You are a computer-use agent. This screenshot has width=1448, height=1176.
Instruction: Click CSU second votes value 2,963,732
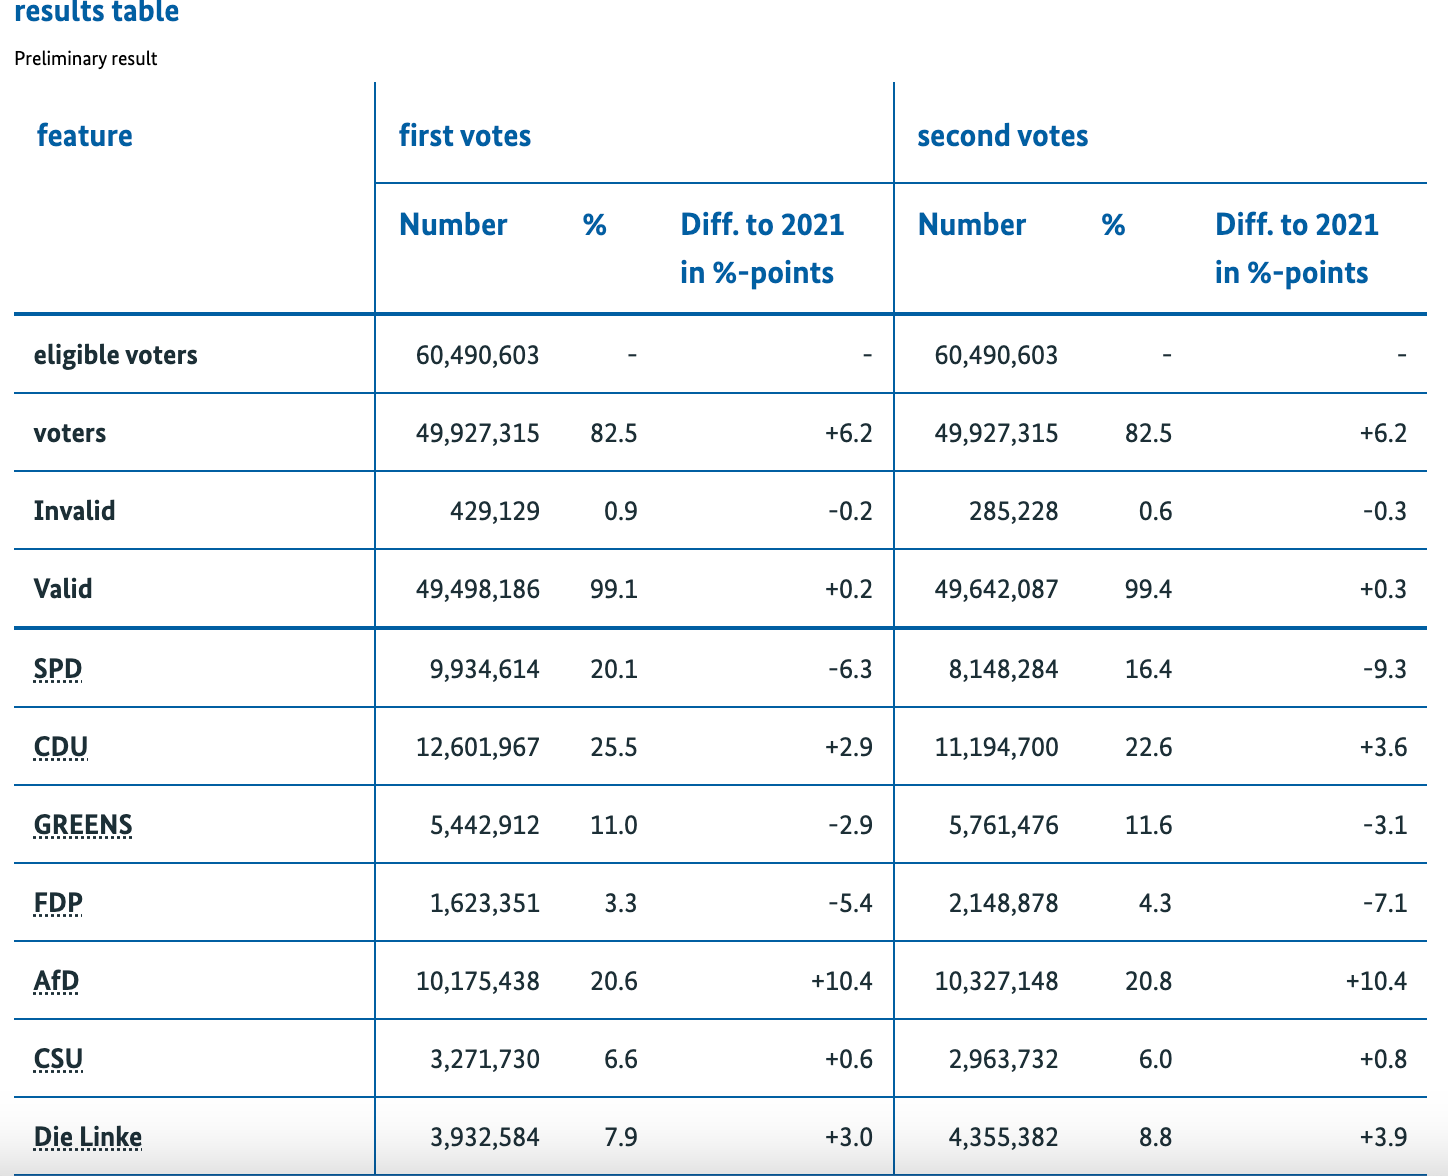[x=1004, y=1059]
